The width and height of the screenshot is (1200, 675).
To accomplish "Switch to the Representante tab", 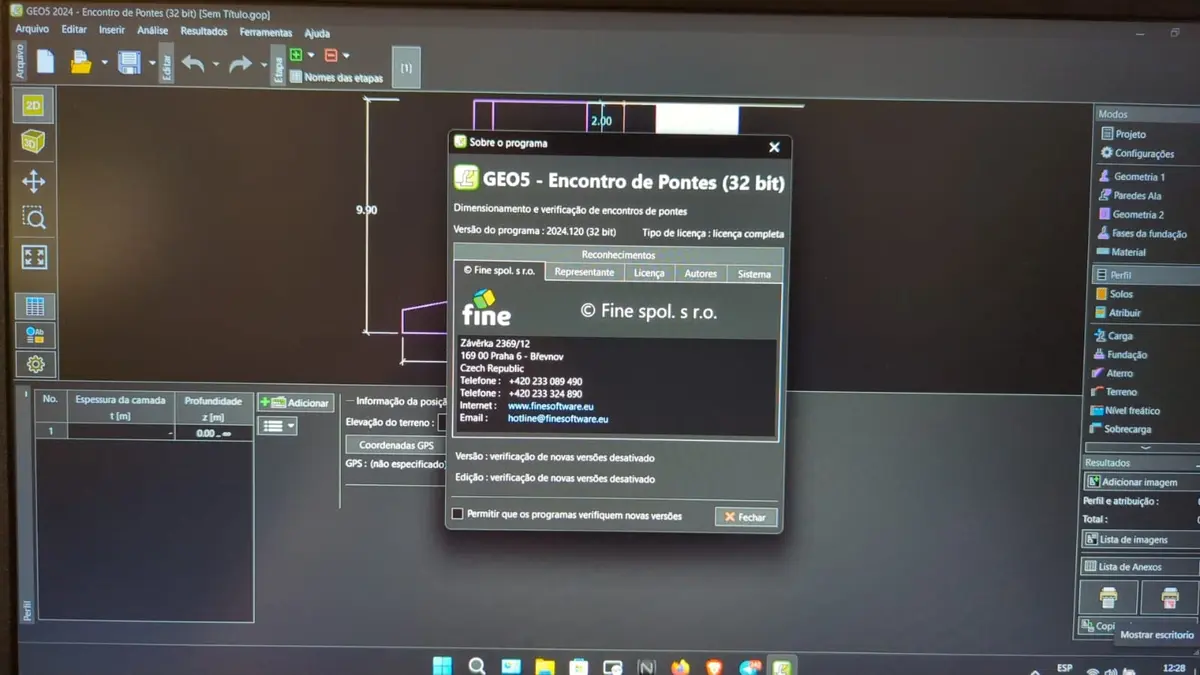I will coord(584,273).
